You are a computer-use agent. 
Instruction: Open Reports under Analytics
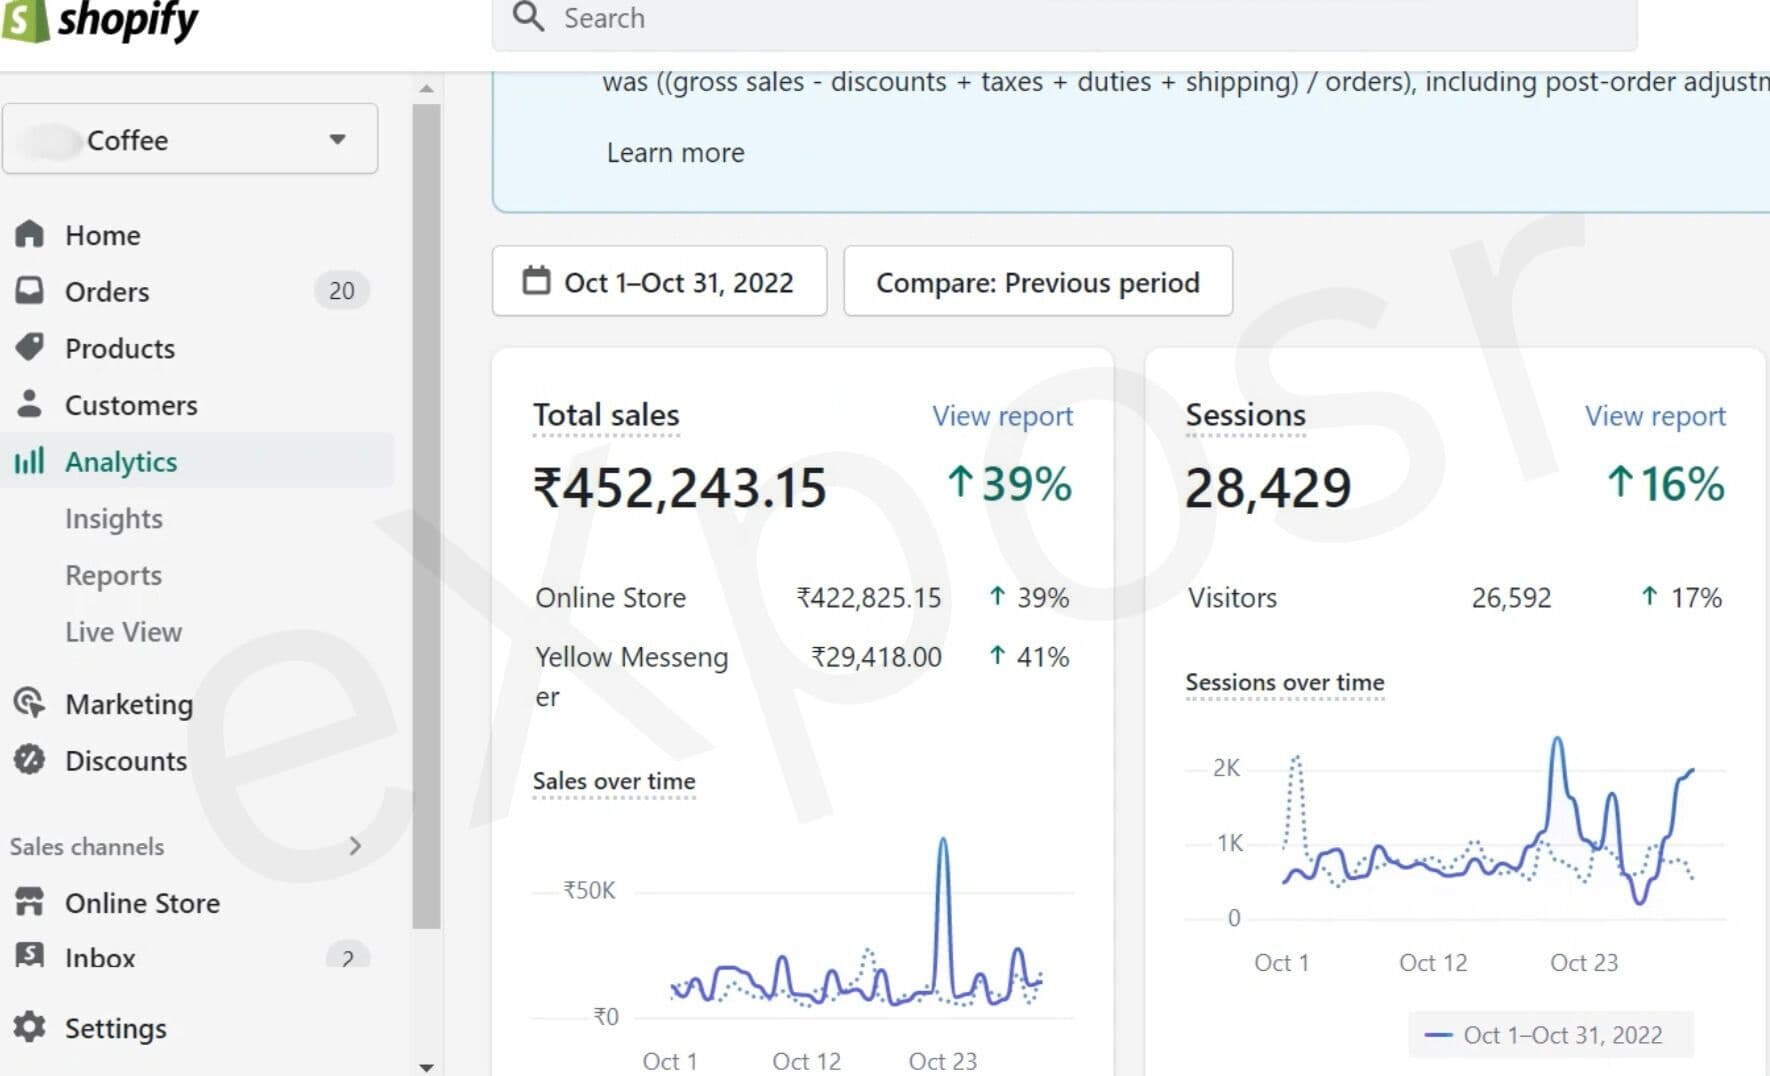point(113,576)
